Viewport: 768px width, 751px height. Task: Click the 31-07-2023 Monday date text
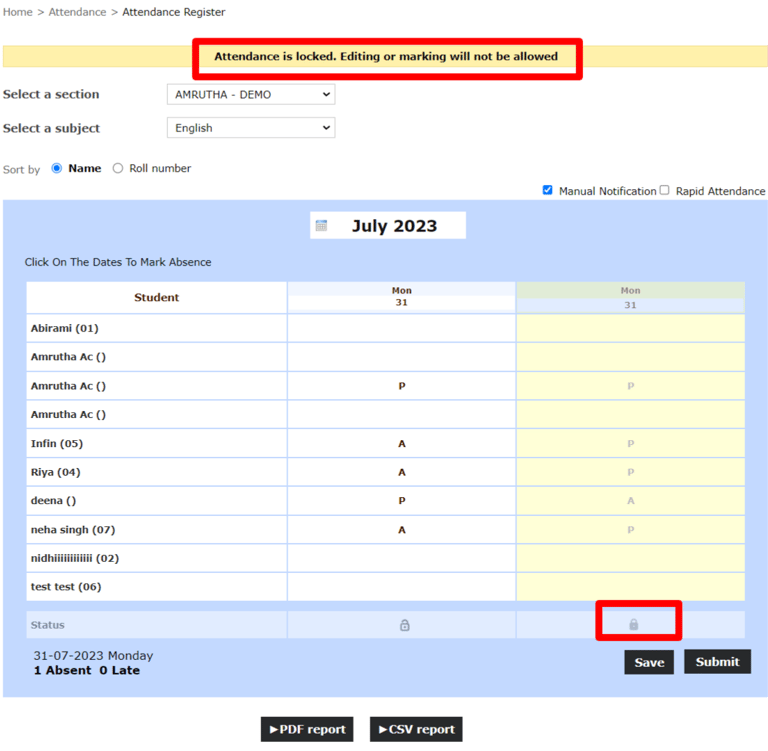(93, 655)
